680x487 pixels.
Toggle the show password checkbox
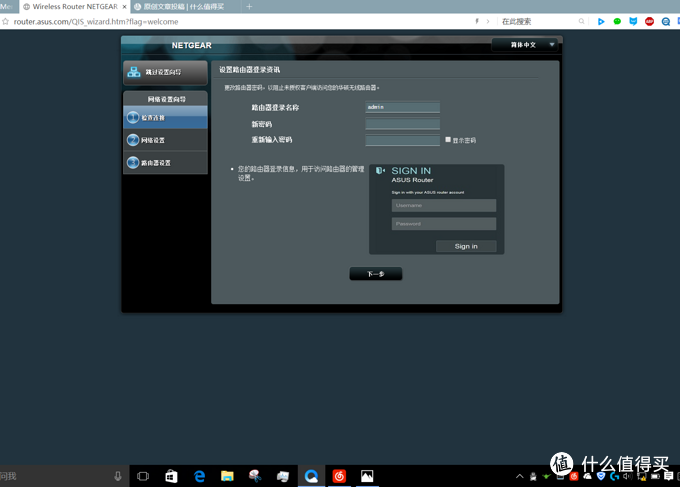tap(448, 140)
